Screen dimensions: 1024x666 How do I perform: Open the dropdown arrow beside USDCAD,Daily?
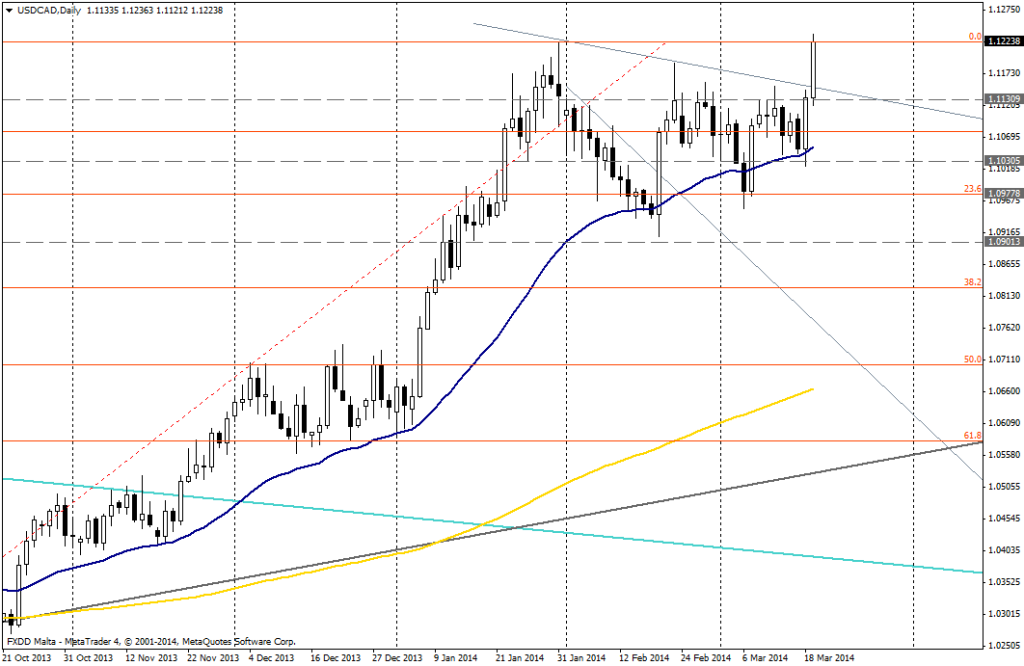pyautogui.click(x=9, y=9)
